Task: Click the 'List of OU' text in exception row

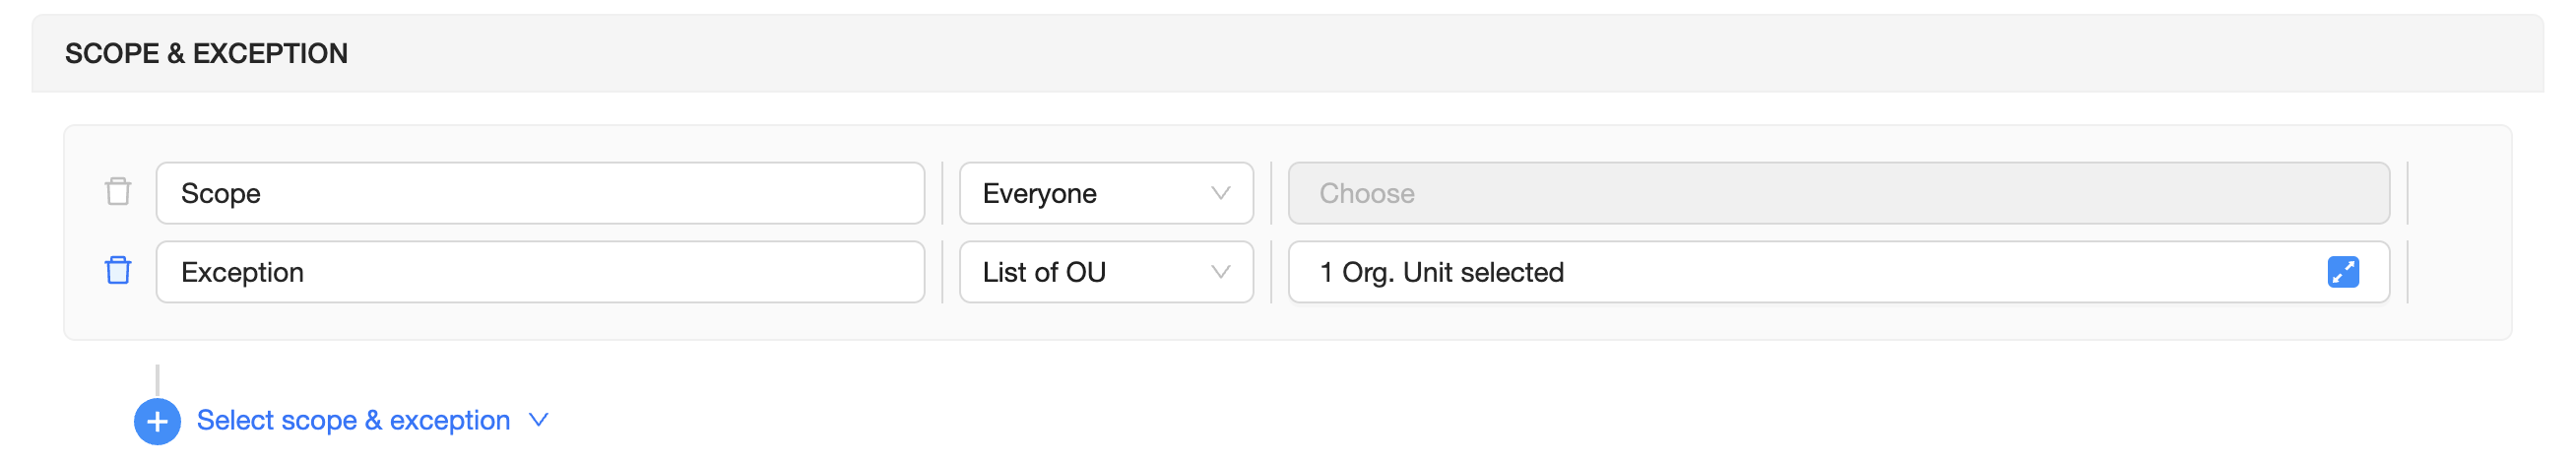Action: 1043,272
